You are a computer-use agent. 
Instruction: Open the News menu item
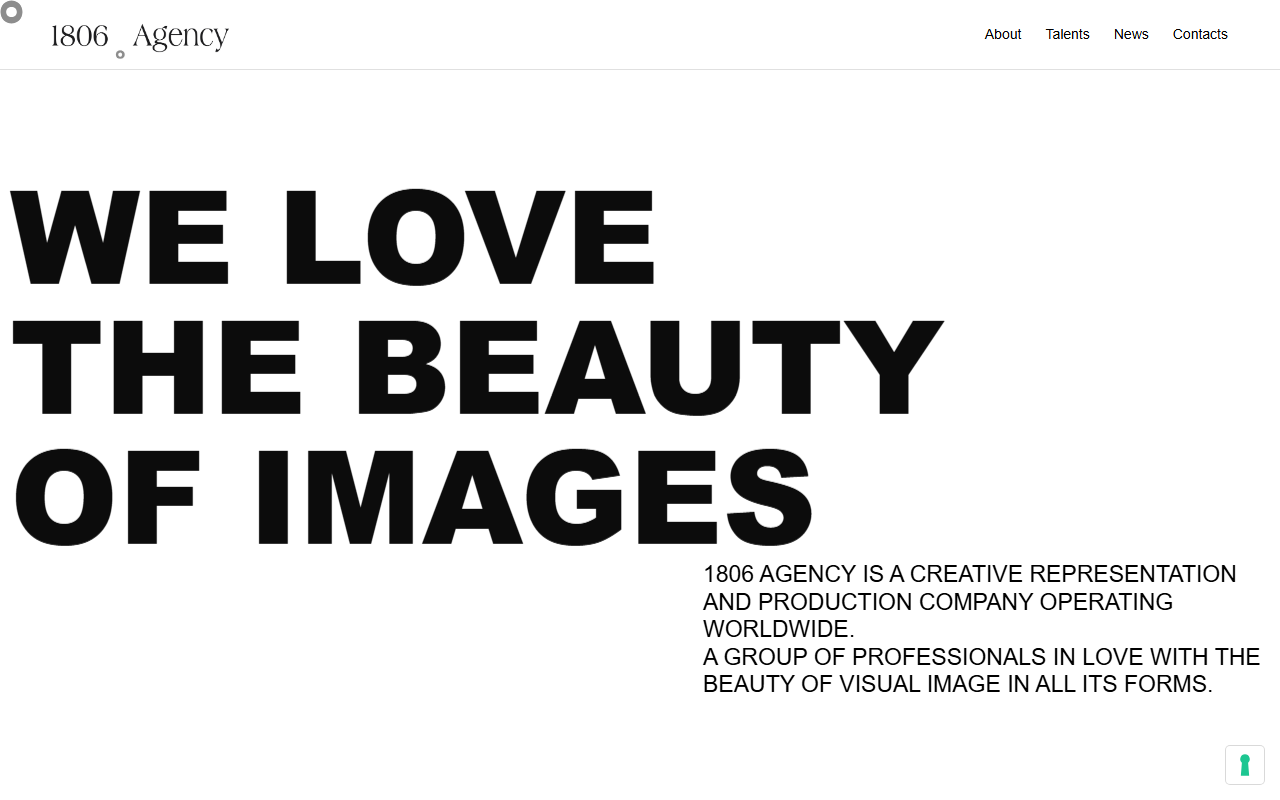[1131, 34]
